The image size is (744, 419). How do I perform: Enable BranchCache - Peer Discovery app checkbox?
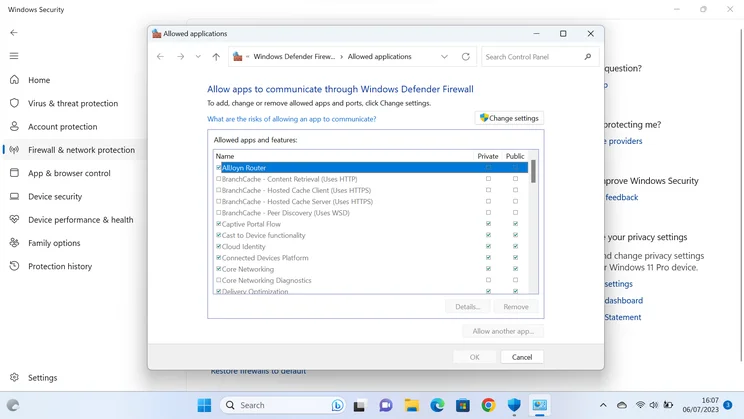coord(219,213)
